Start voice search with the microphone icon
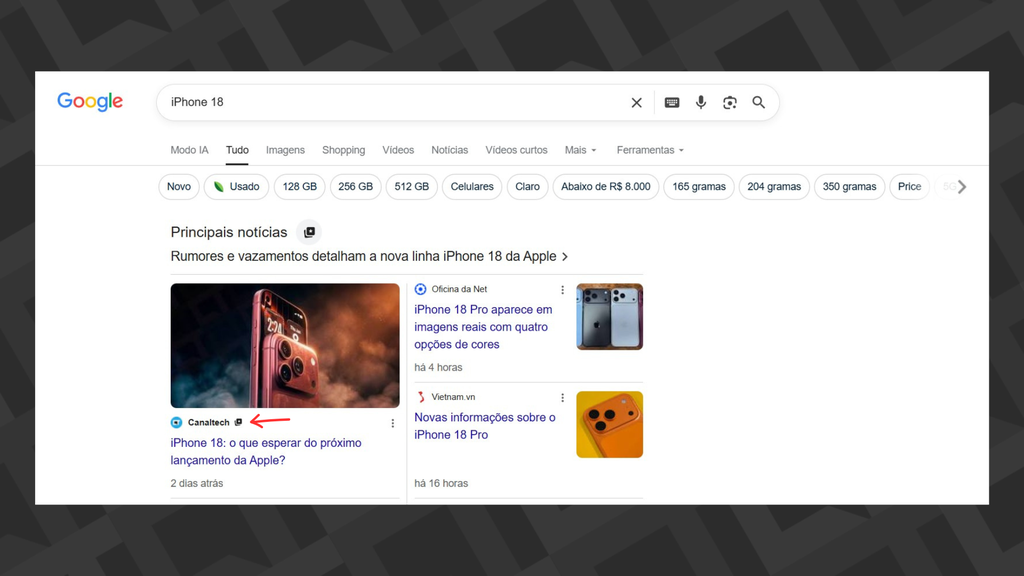Viewport: 1024px width, 576px height. 701,103
